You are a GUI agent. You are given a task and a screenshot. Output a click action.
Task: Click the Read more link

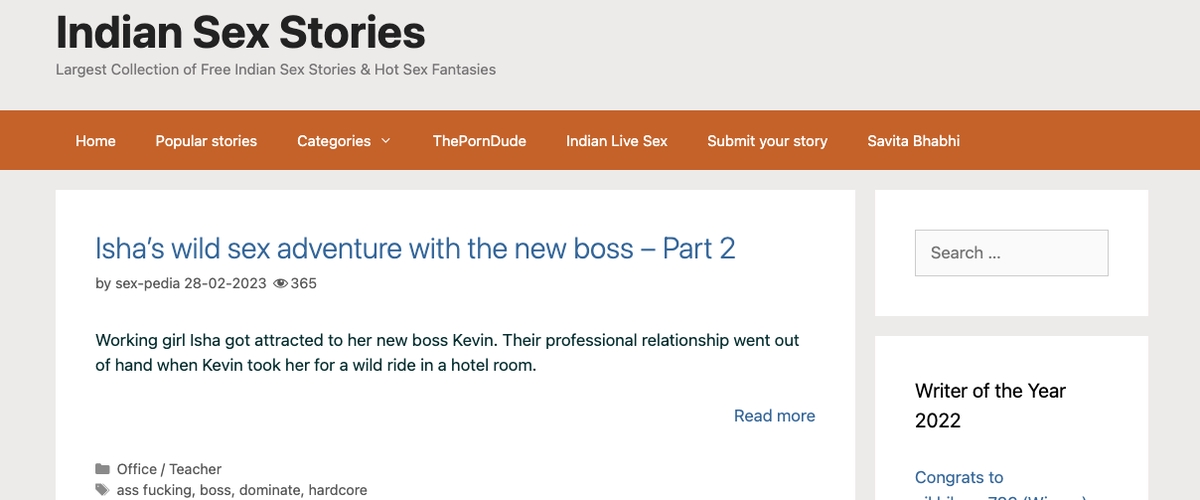click(774, 416)
